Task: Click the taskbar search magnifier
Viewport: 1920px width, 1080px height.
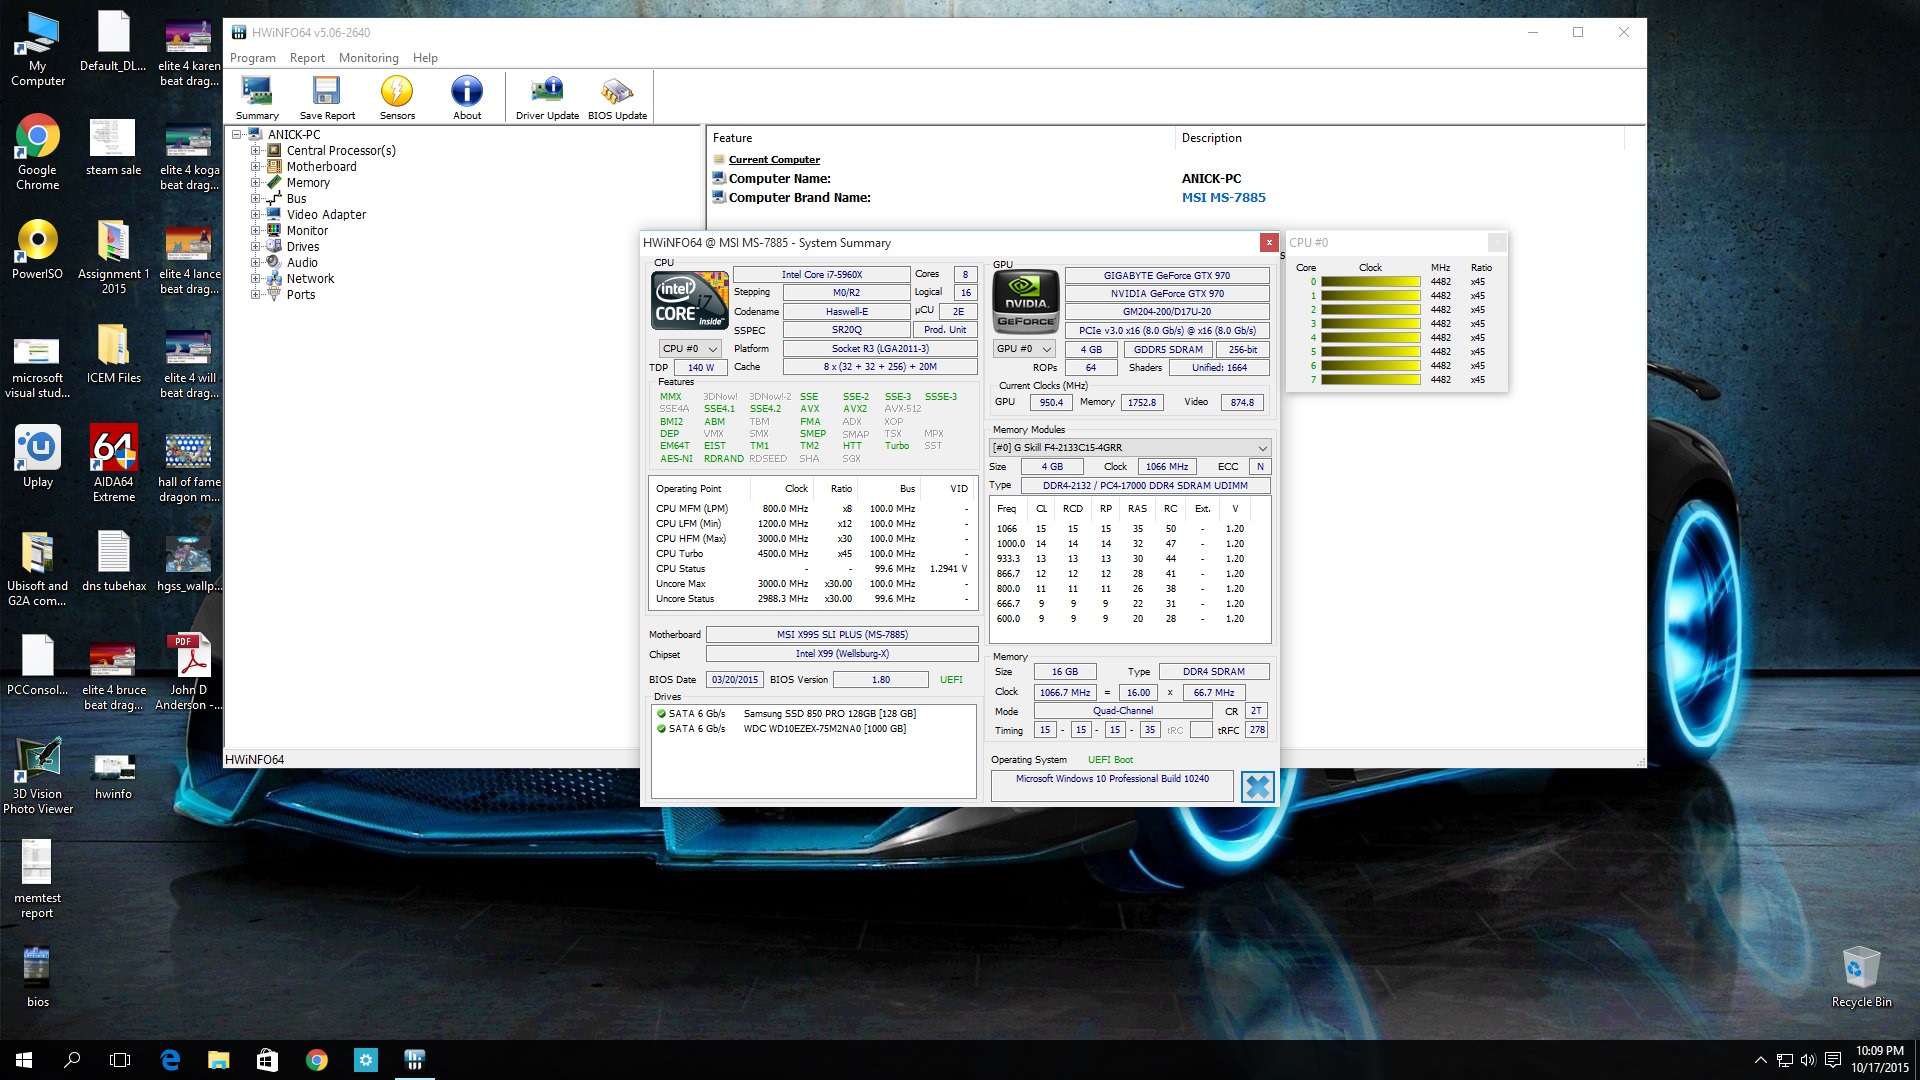Action: (72, 1060)
